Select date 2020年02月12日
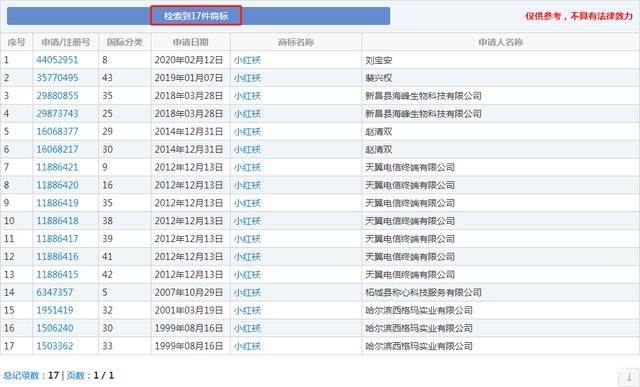Image resolution: width=640 pixels, height=387 pixels. point(189,60)
